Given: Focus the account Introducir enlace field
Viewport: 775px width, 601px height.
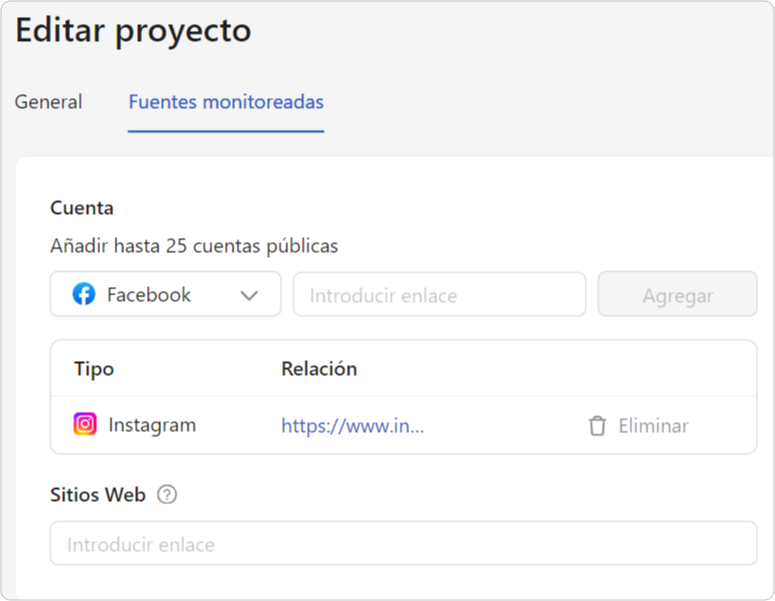Looking at the screenshot, I should (439, 295).
